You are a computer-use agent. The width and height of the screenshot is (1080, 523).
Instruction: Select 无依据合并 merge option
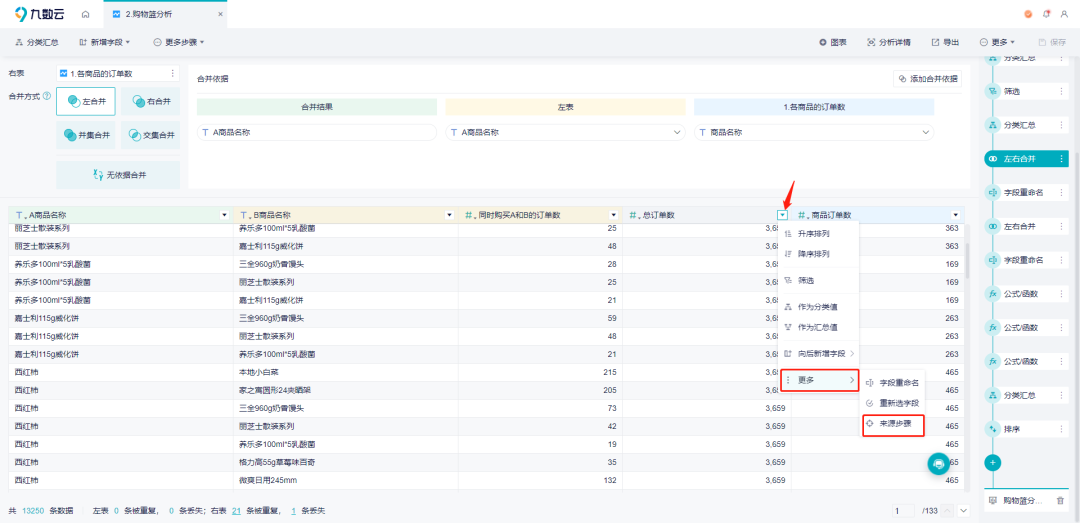point(118,175)
